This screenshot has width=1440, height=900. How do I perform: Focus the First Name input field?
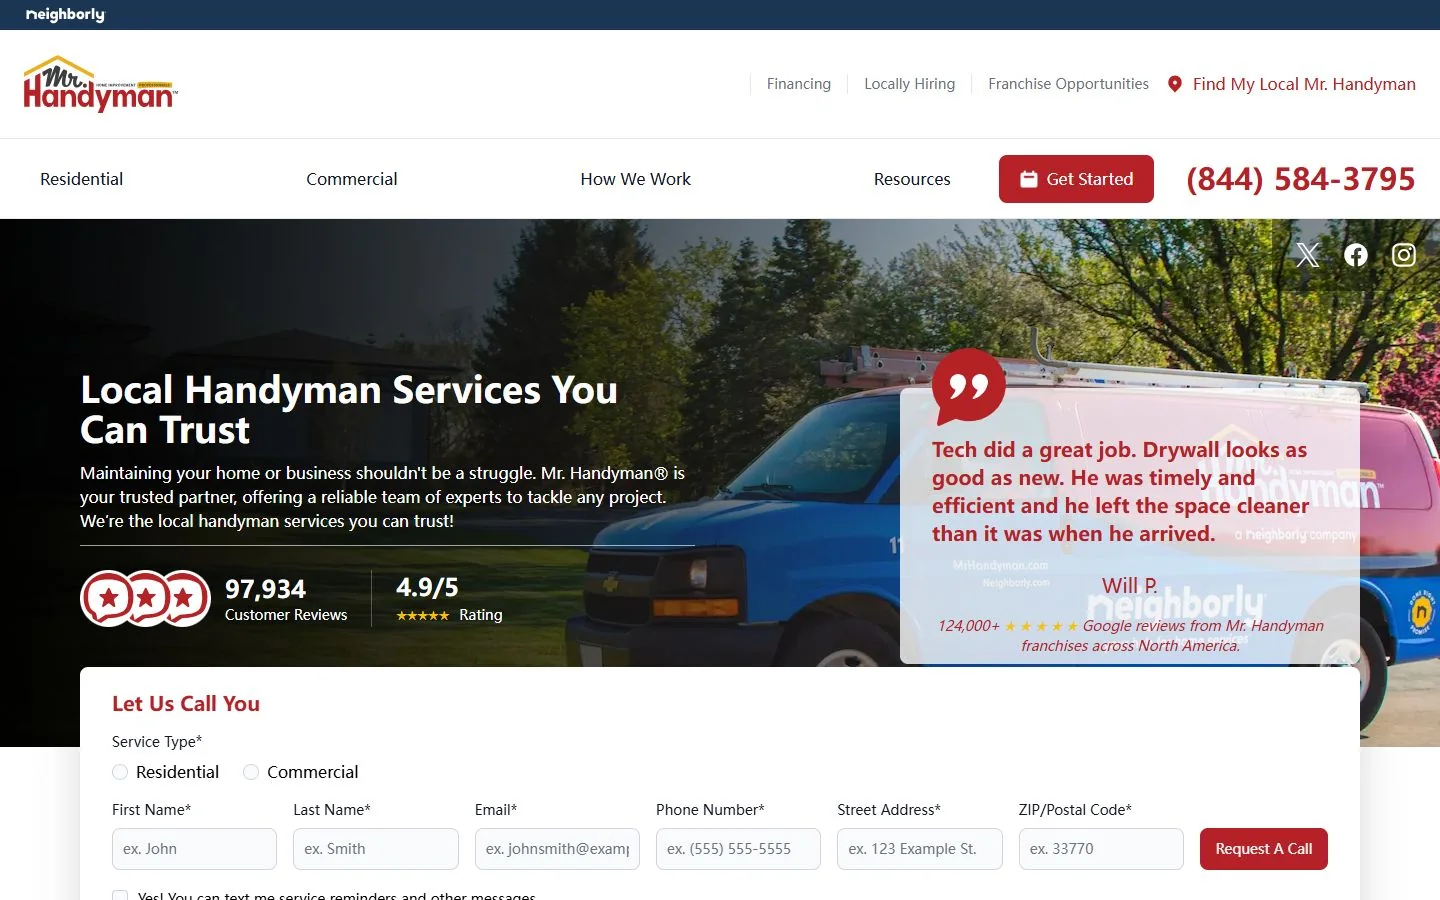coord(194,849)
